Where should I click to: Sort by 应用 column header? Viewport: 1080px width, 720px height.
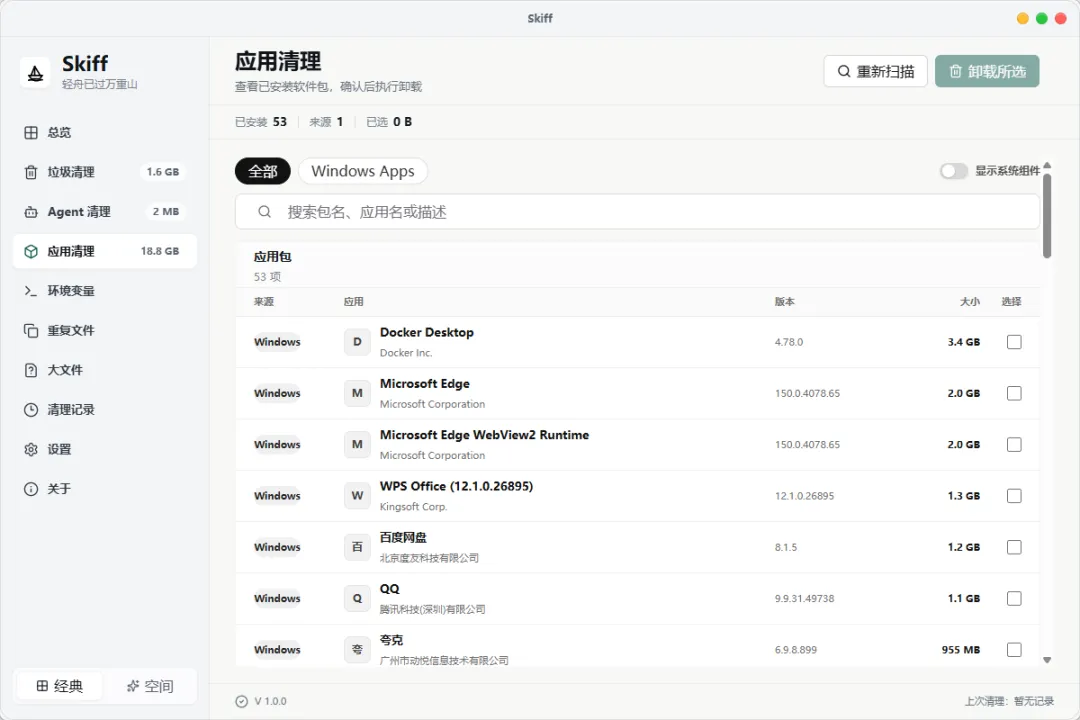click(353, 302)
